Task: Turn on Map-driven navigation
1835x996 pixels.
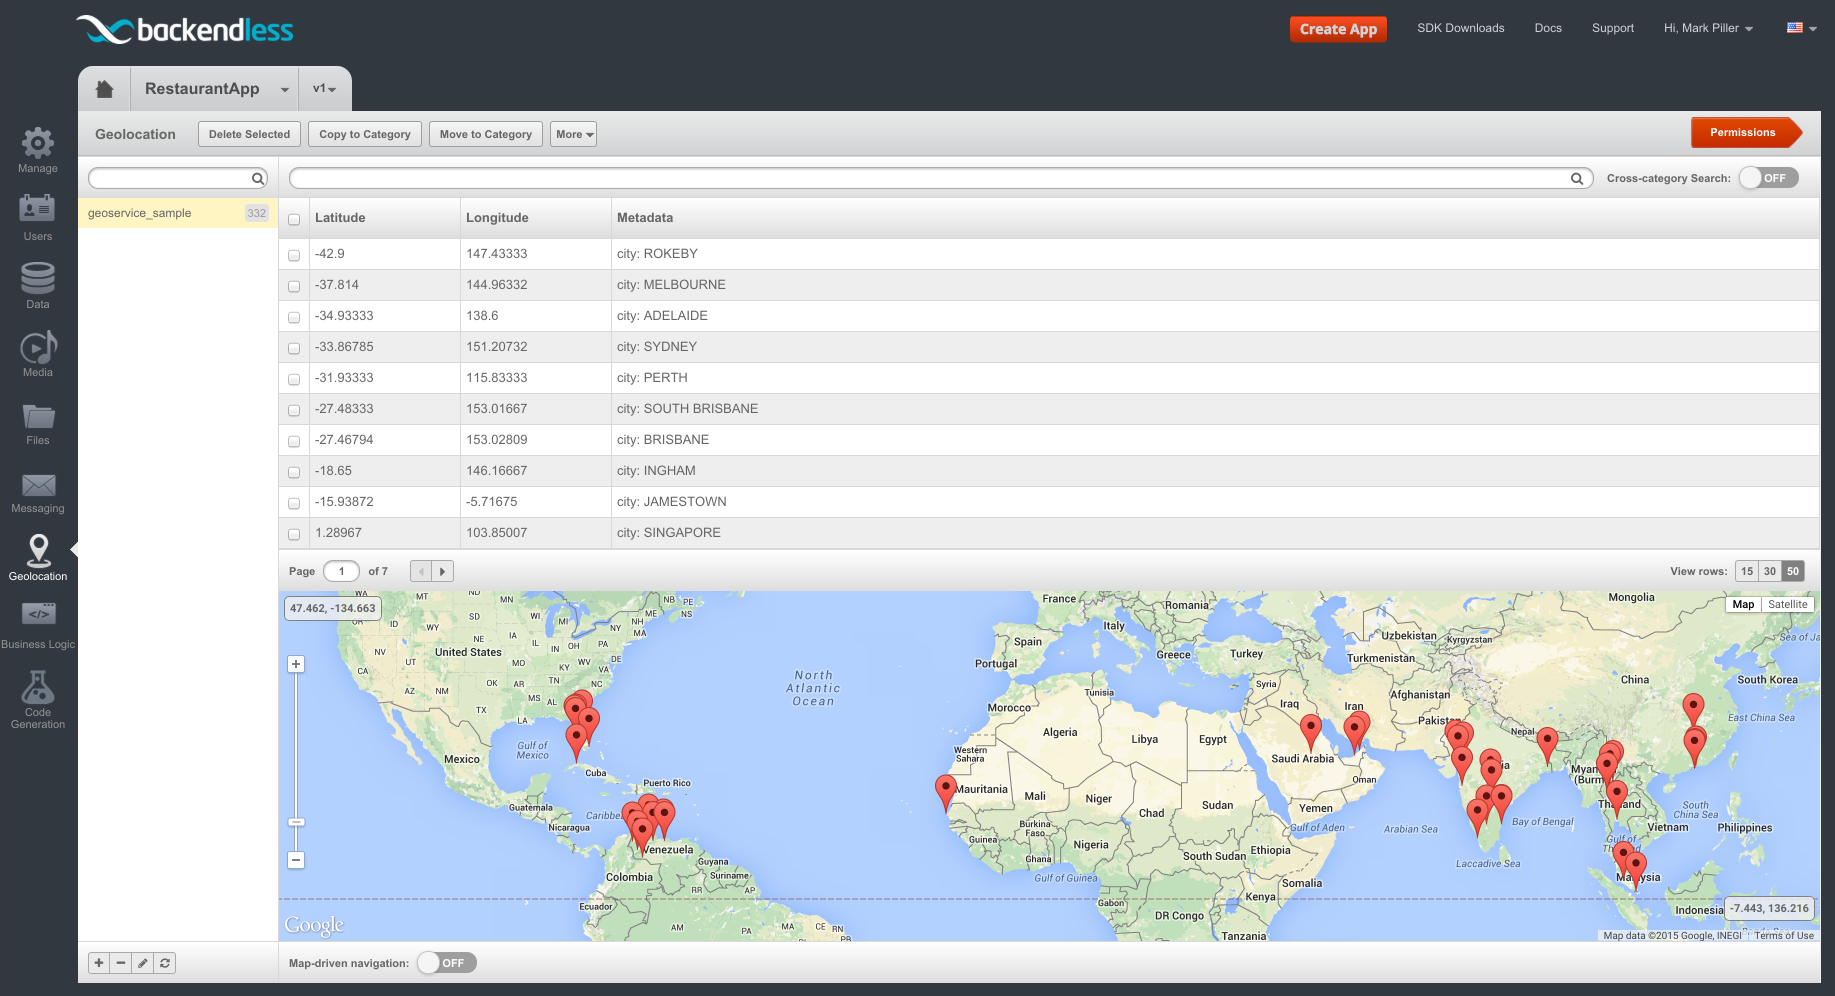Action: 446,962
